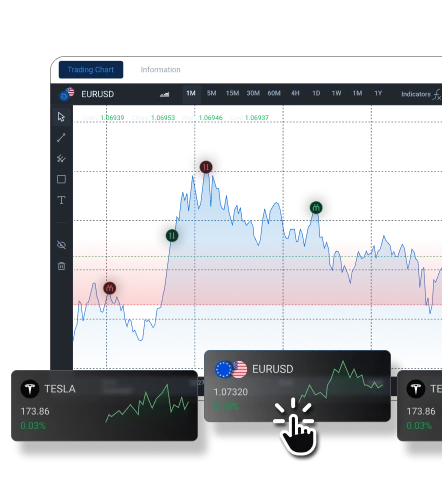Click the Low value 1.06937
The image size is (442, 500).
click(x=257, y=118)
